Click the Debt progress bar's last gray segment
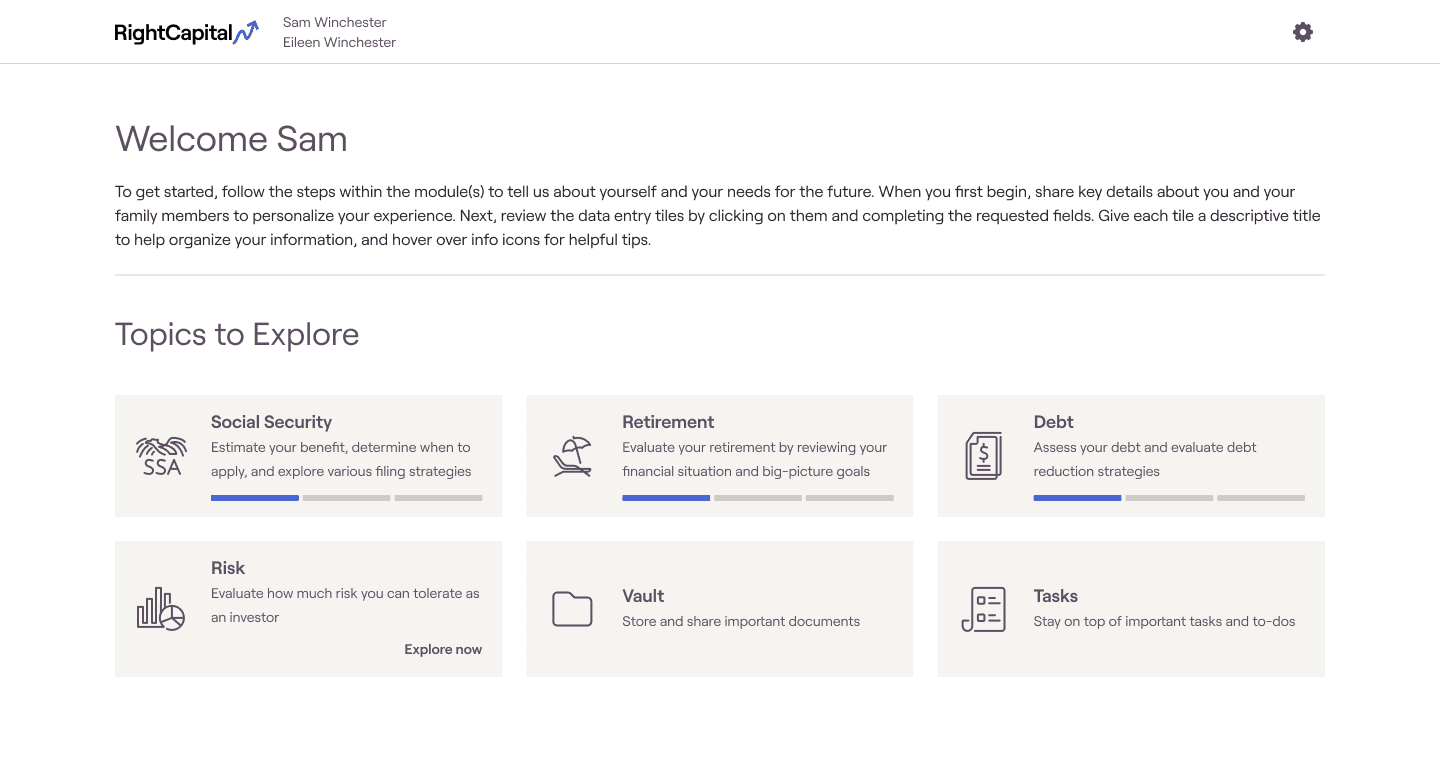1440x776 pixels. (1260, 498)
